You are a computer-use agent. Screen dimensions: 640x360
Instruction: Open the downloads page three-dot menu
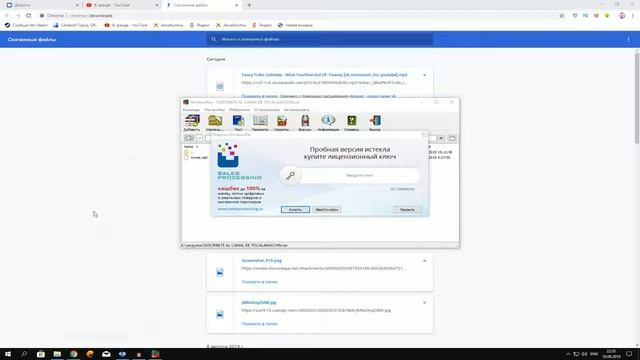pos(629,39)
